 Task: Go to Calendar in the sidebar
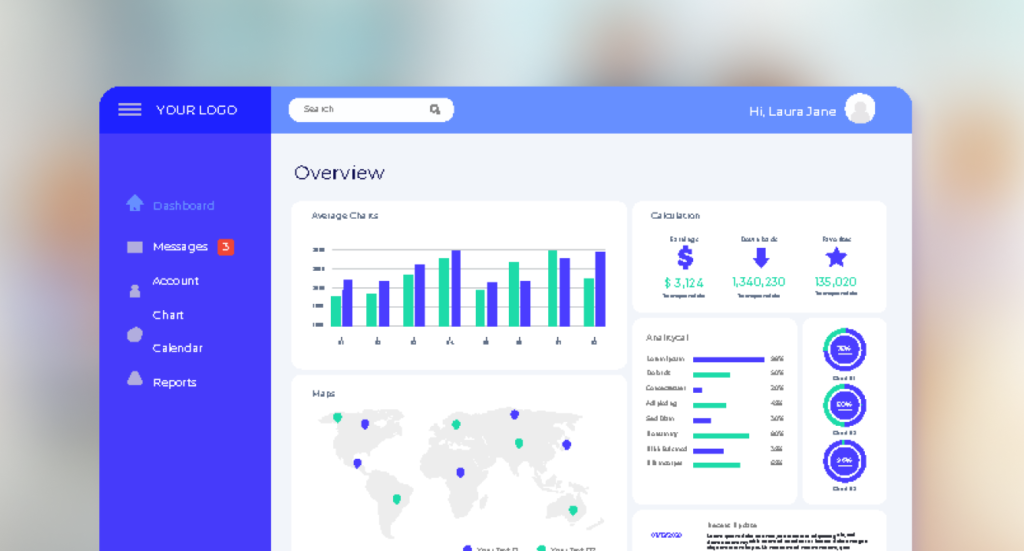(x=177, y=348)
